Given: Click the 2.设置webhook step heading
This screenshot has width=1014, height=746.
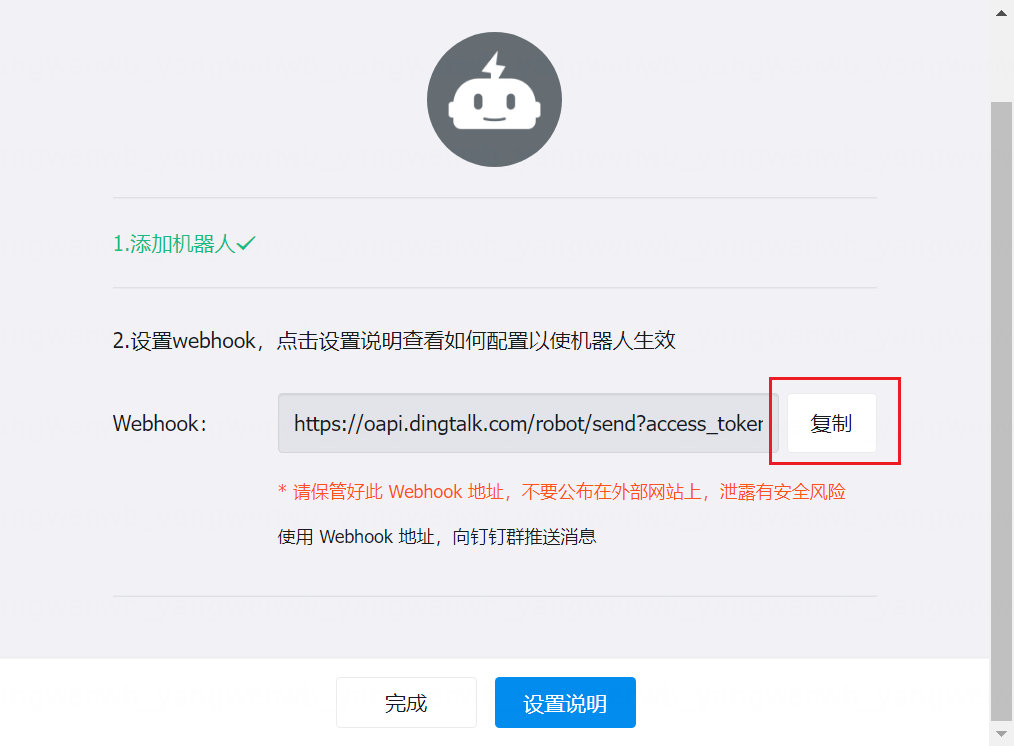Looking at the screenshot, I should point(185,341).
